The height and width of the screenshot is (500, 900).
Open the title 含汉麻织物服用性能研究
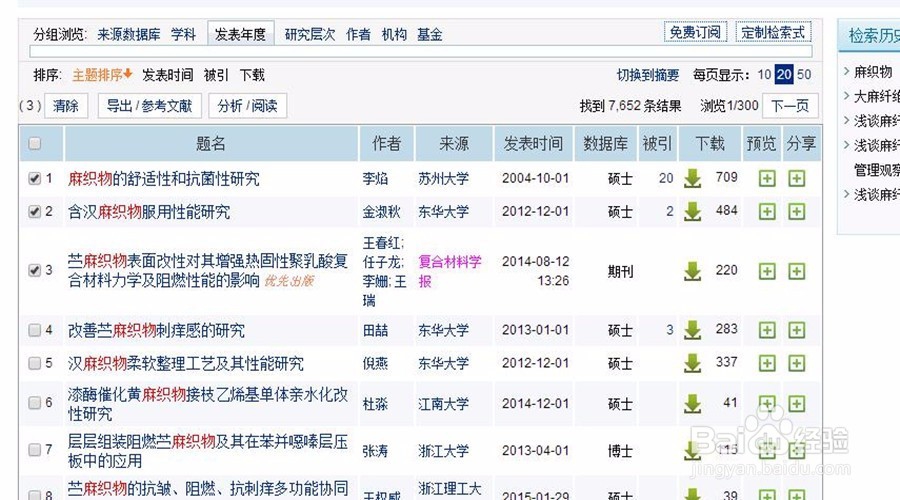pyautogui.click(x=149, y=212)
